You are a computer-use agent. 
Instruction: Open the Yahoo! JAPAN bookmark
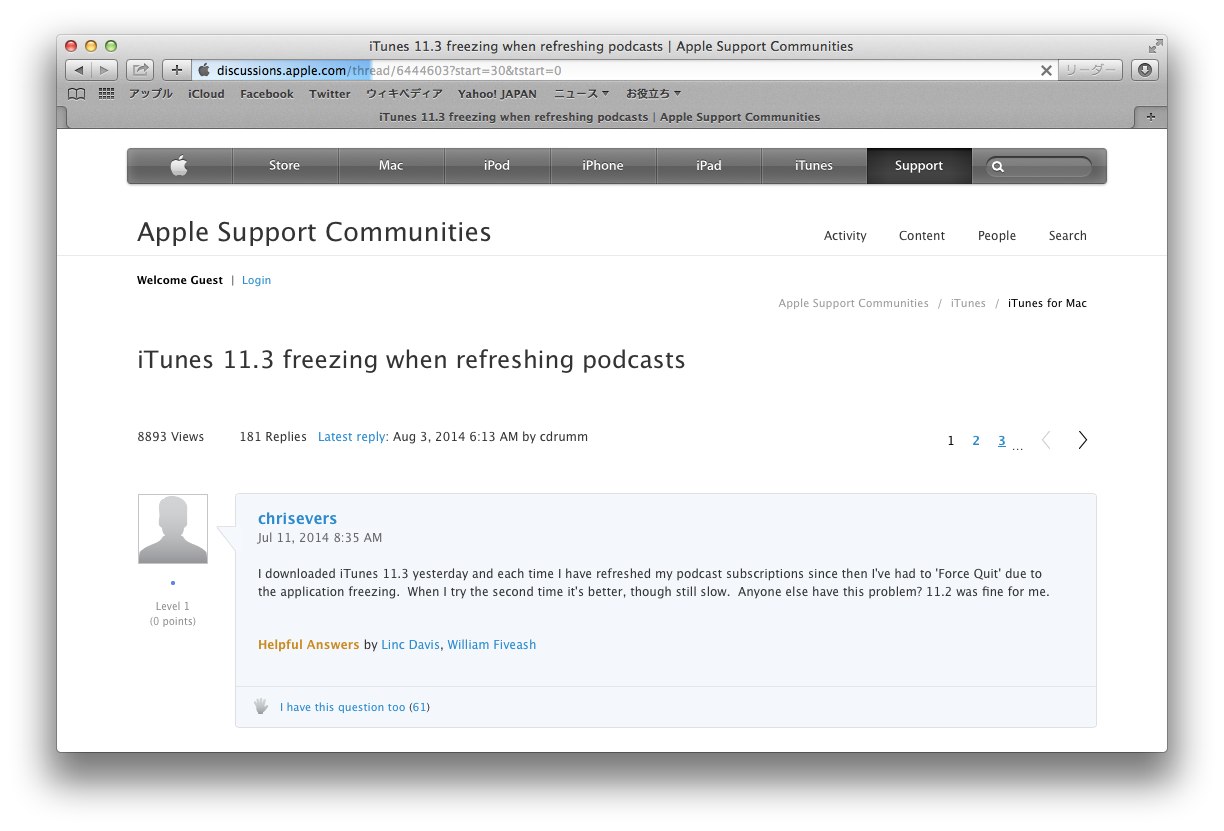coord(497,94)
